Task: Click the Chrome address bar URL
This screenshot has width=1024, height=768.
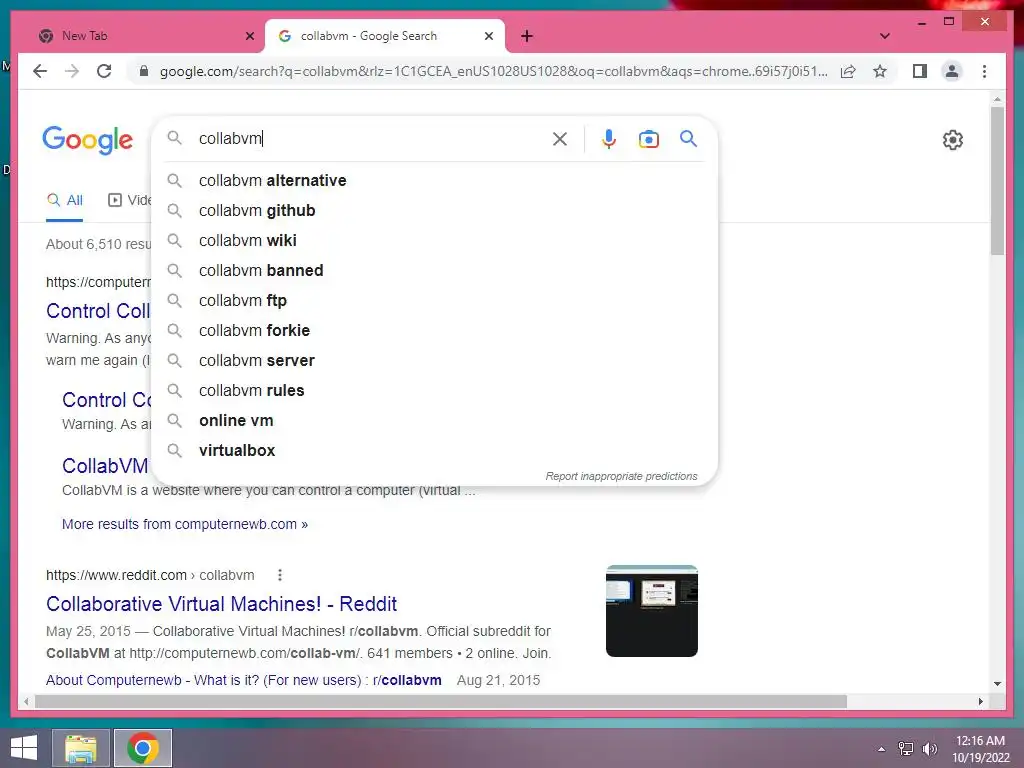Action: click(x=494, y=71)
